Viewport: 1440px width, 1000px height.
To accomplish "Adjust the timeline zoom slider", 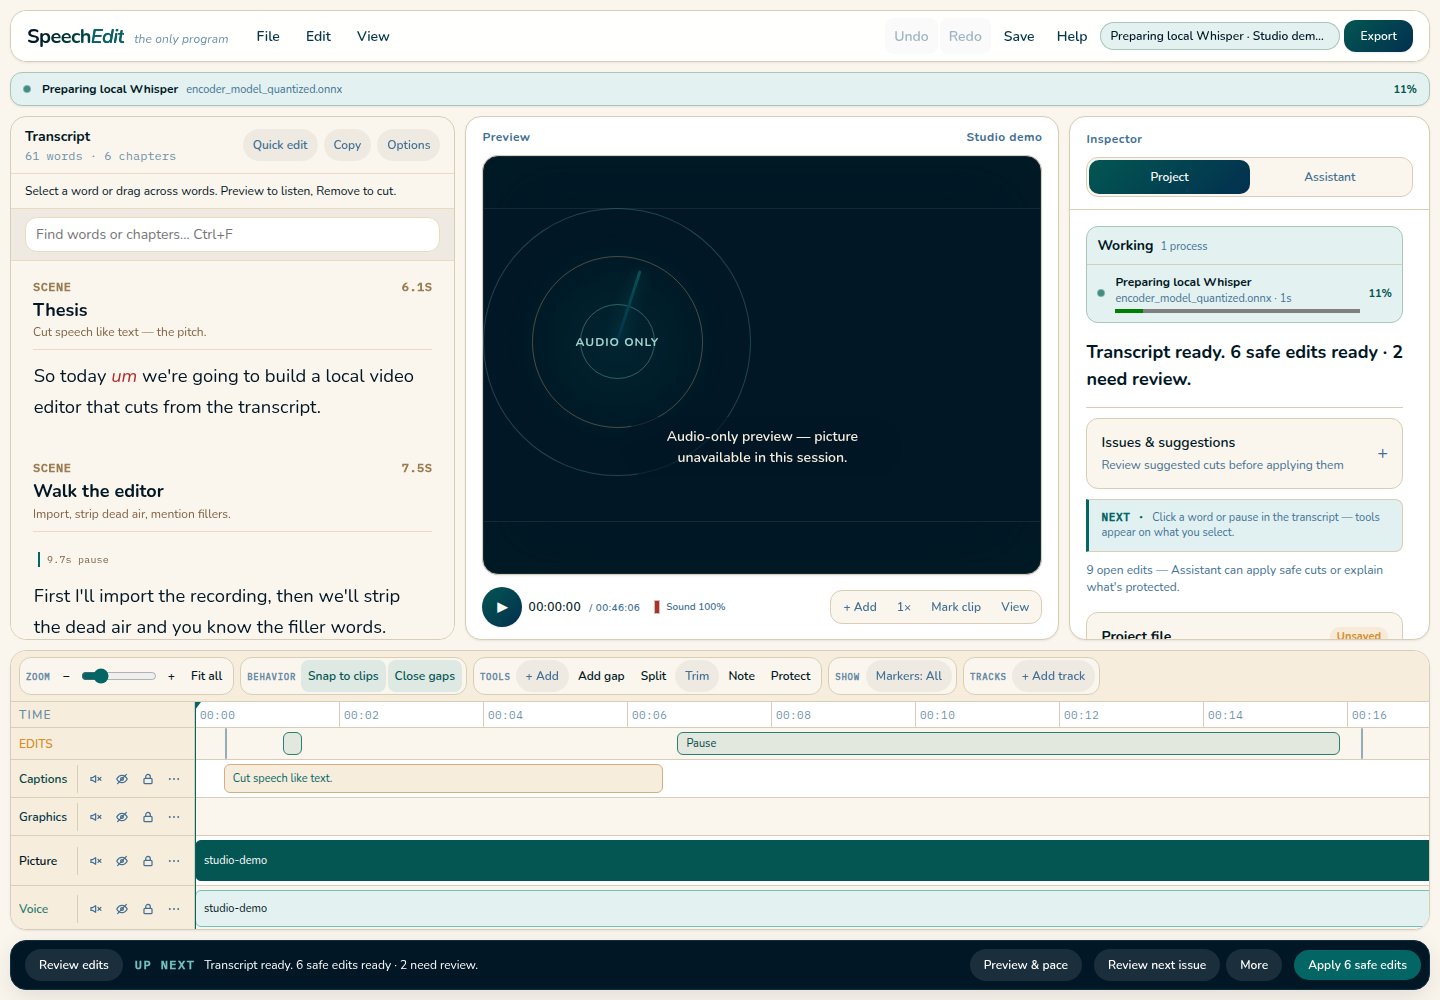I will 118,676.
